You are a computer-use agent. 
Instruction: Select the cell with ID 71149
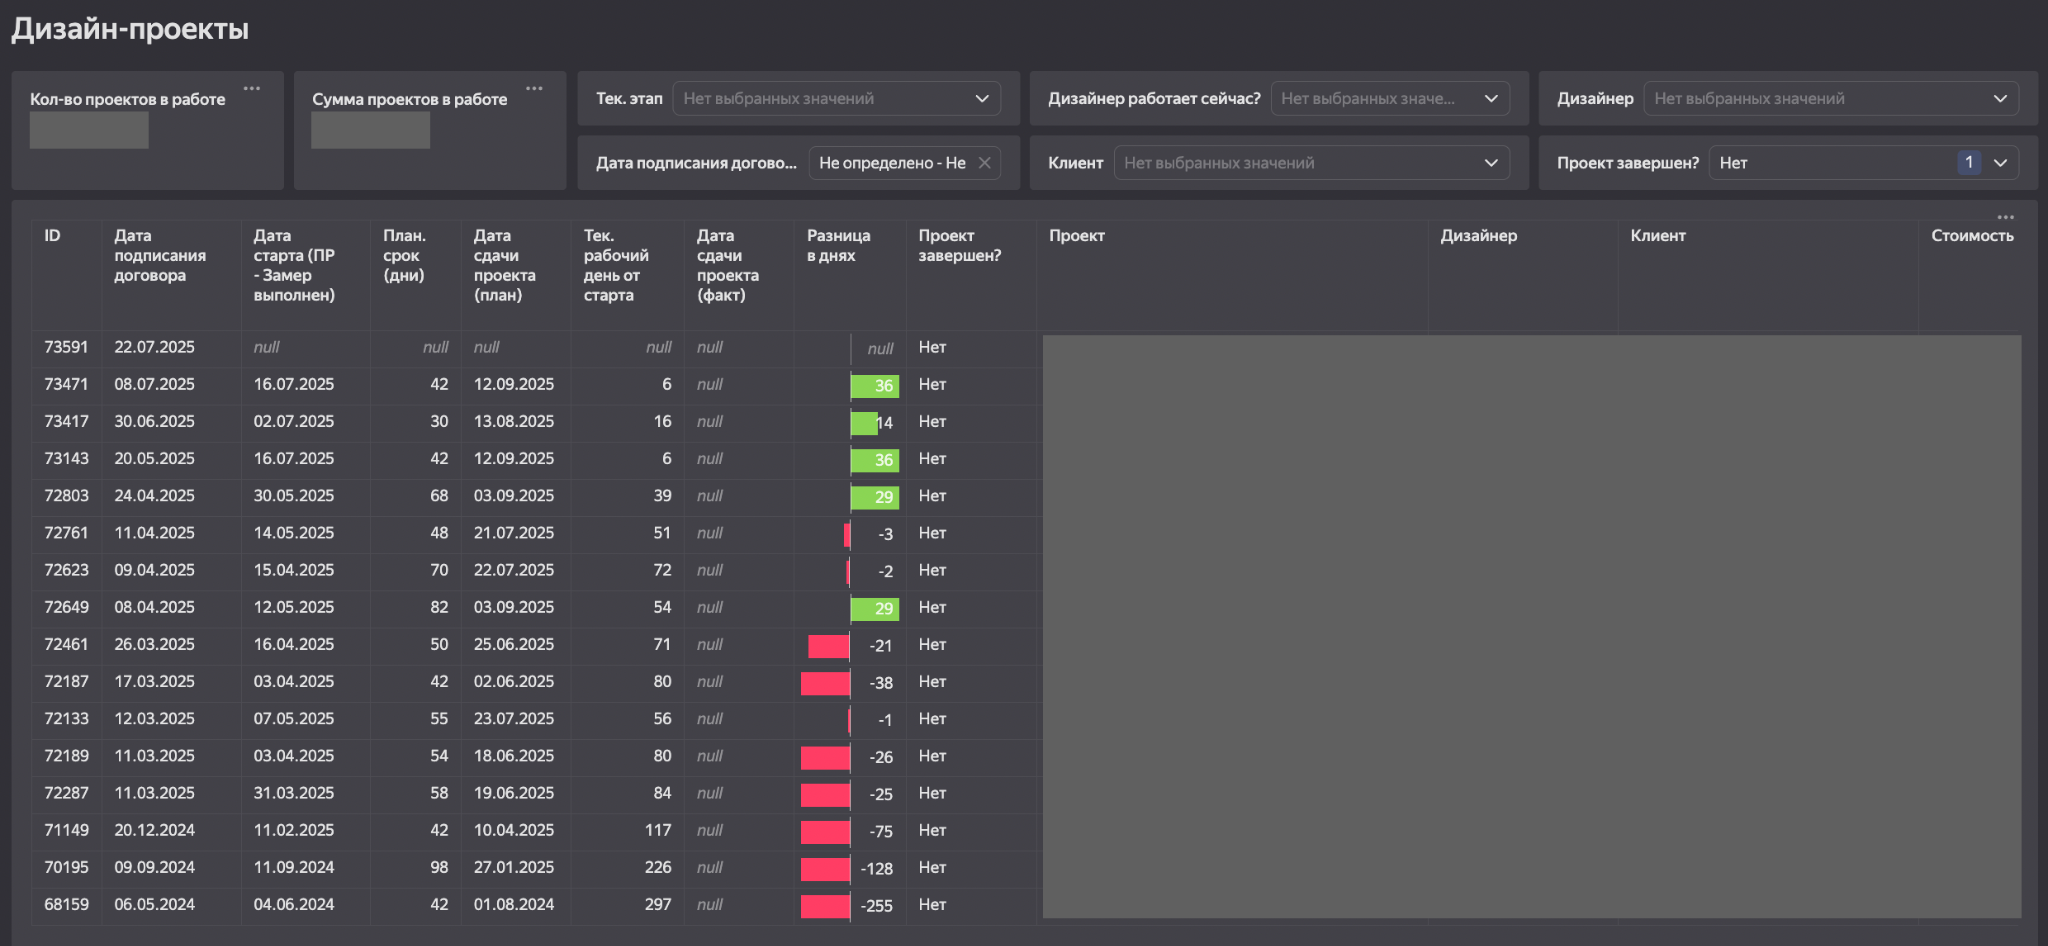[66, 831]
